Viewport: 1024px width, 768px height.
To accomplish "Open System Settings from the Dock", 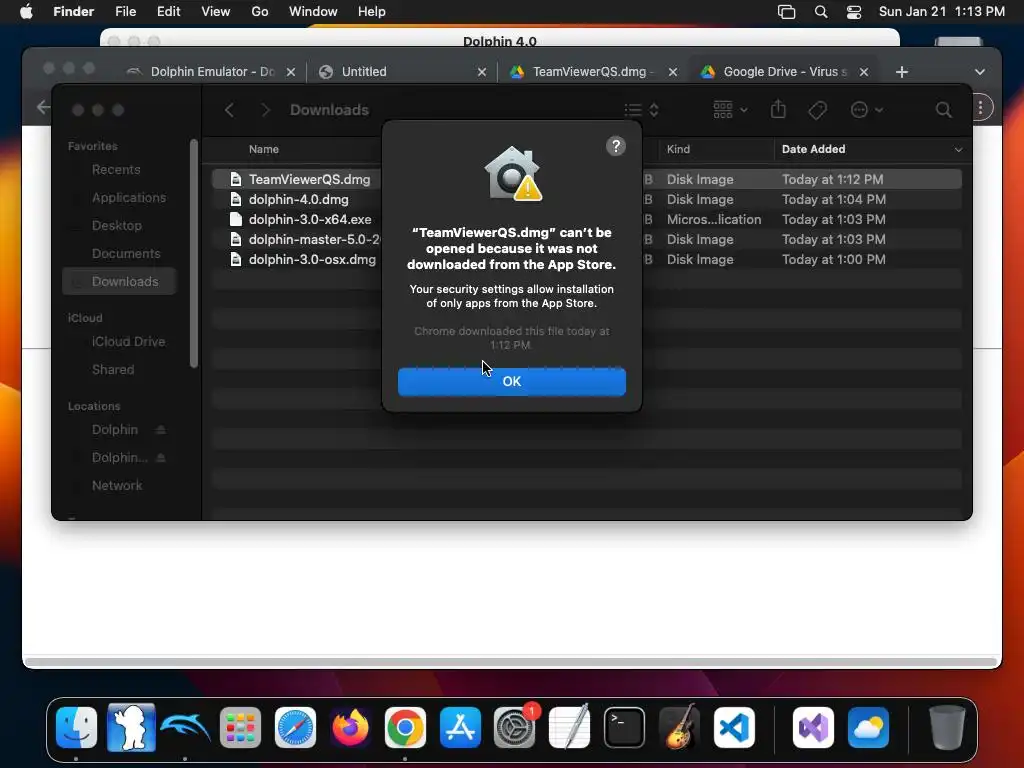I will [x=515, y=727].
